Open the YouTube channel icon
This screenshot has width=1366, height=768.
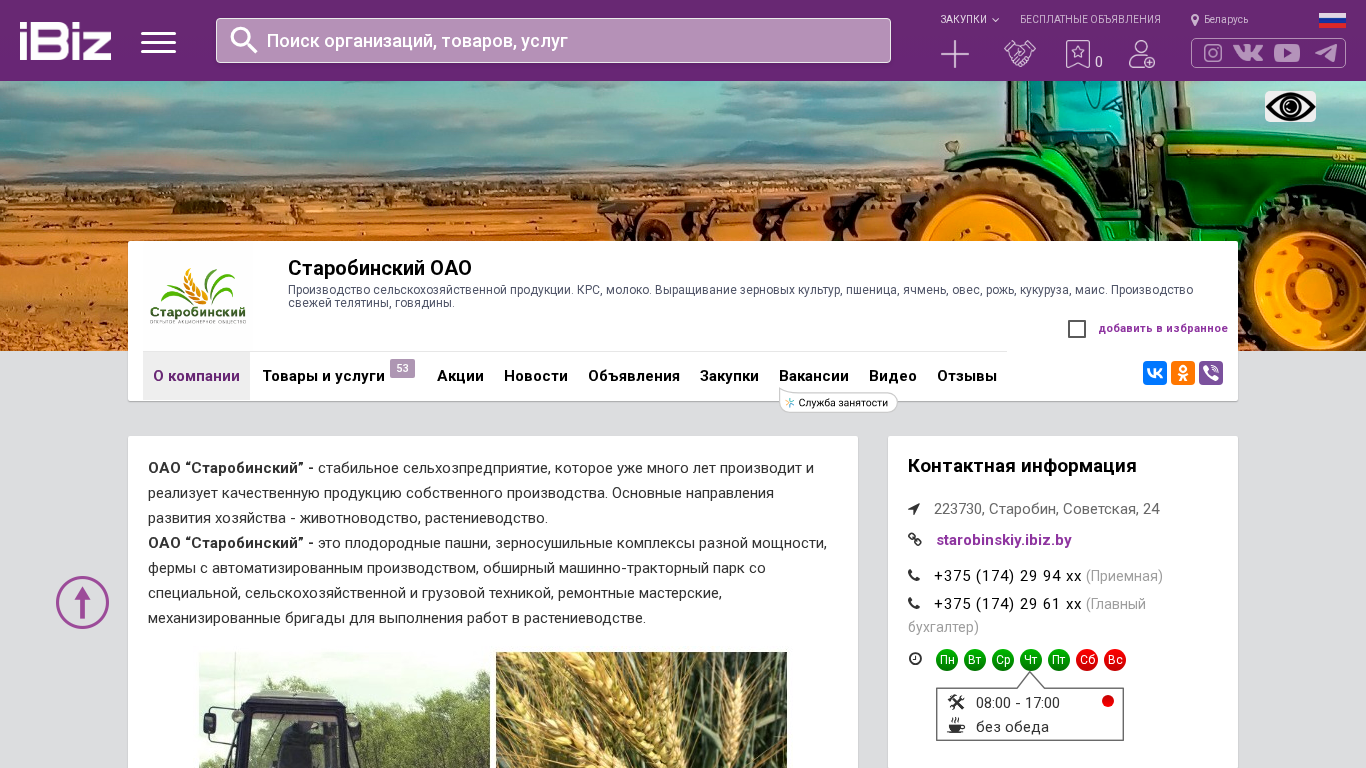click(1287, 53)
